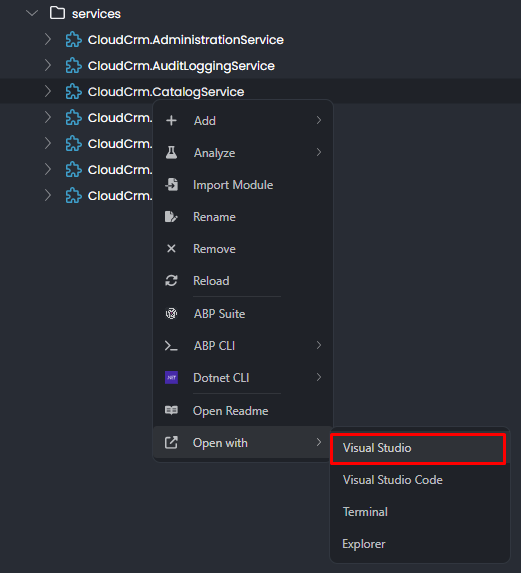Image resolution: width=521 pixels, height=573 pixels.
Task: Open the ABP CLI submenu
Action: point(243,346)
